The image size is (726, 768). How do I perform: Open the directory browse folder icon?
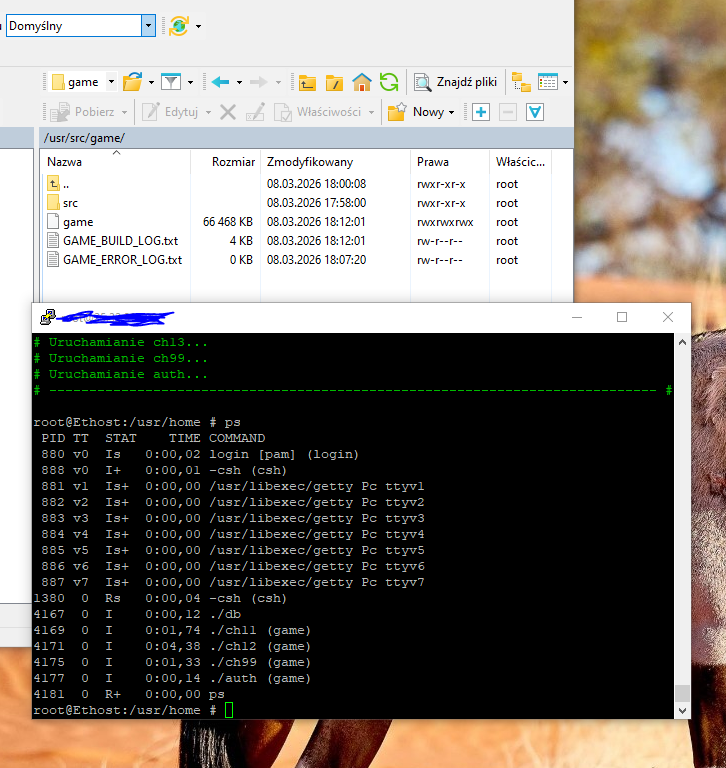[131, 82]
